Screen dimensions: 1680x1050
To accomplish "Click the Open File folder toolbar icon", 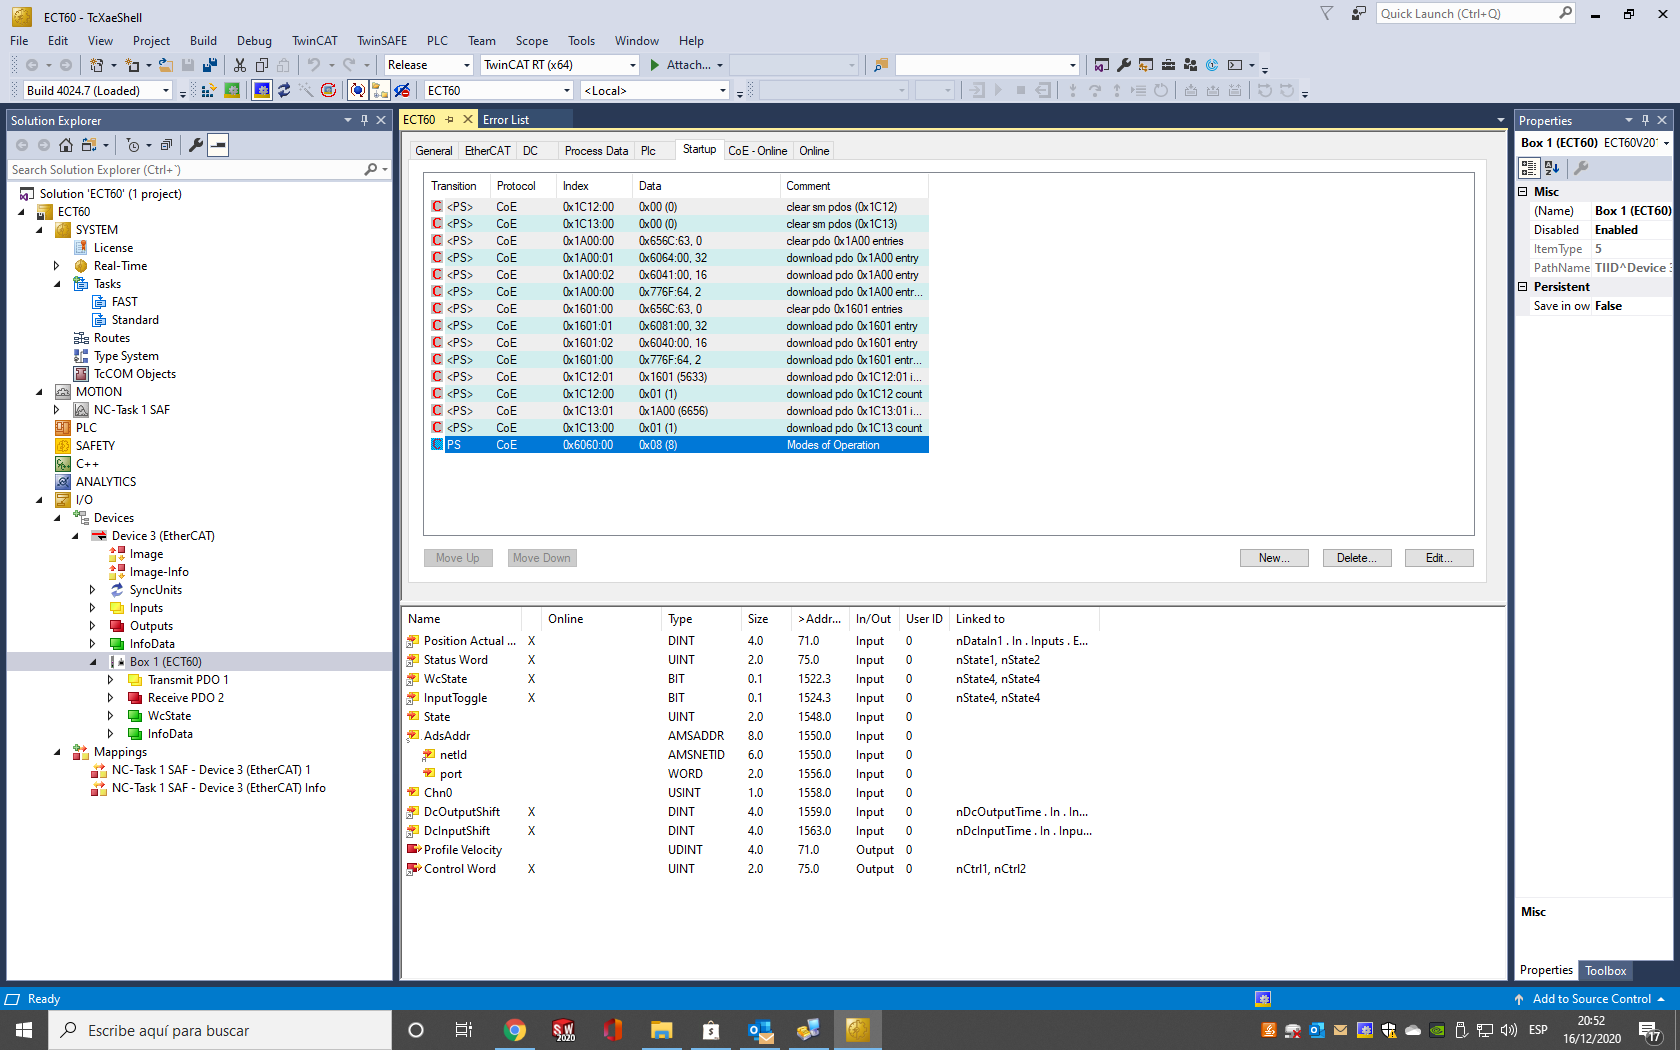I will (166, 65).
